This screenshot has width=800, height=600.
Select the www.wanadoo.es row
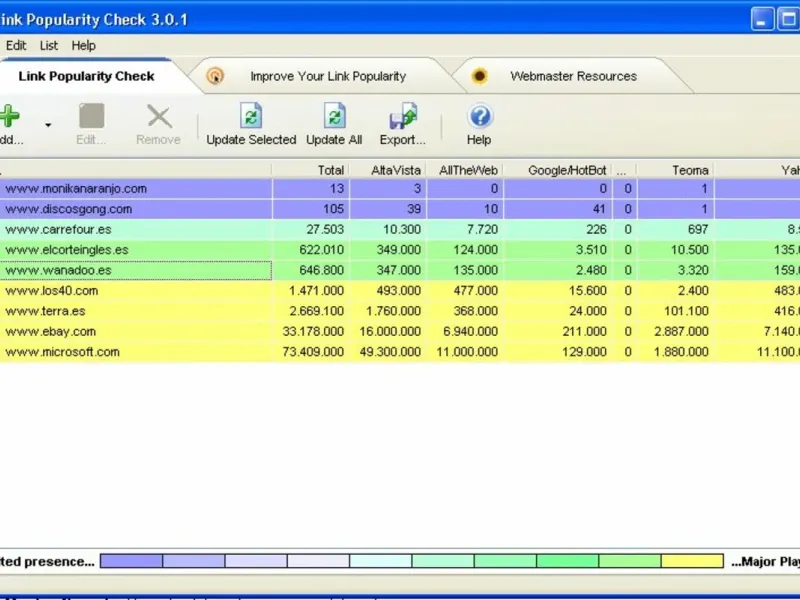400,270
